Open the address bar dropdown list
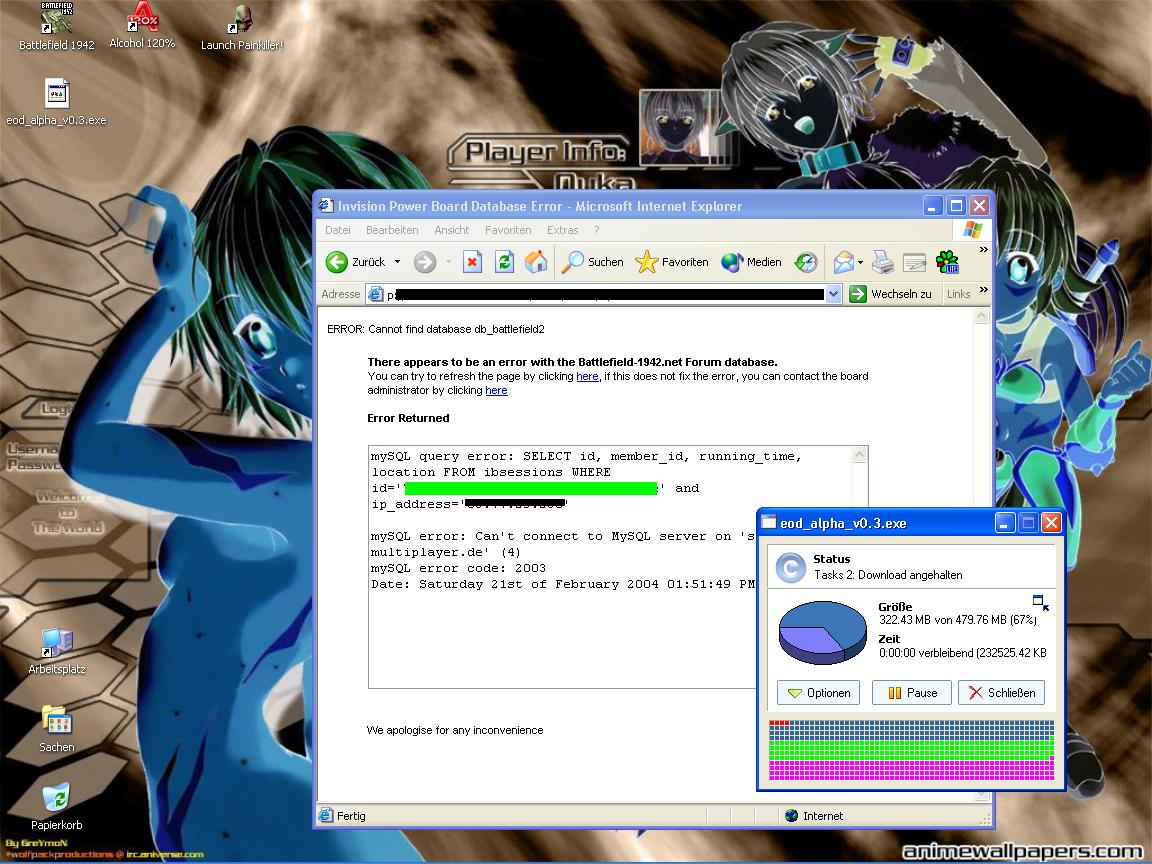Viewport: 1152px width, 864px height. click(x=833, y=294)
